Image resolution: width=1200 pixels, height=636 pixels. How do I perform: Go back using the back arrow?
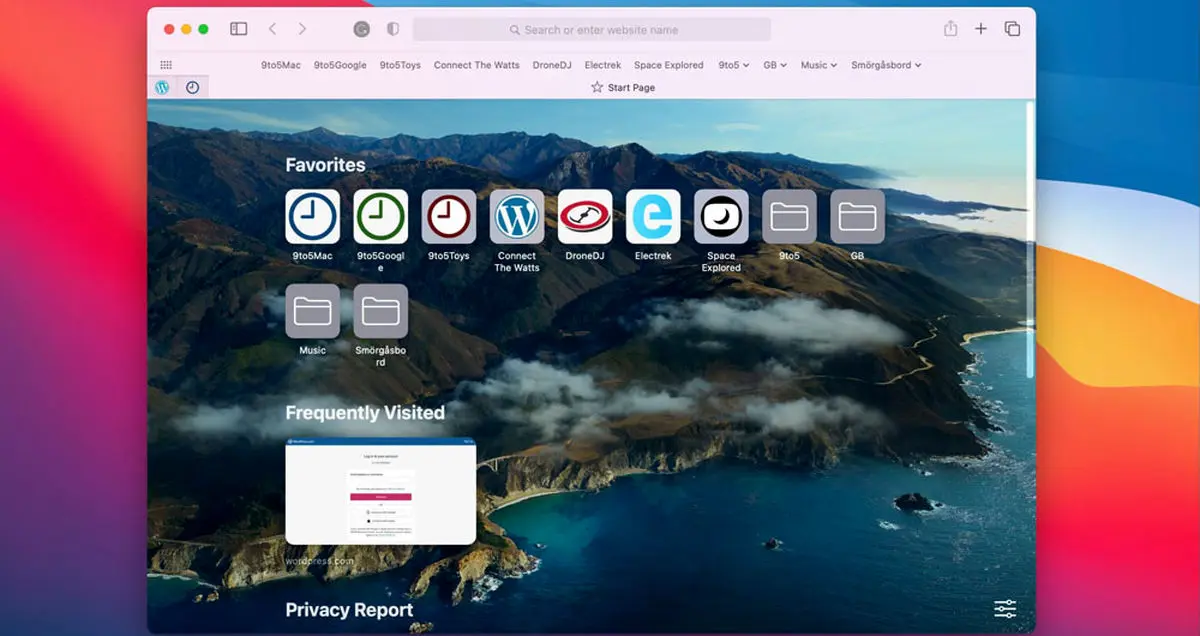(x=272, y=29)
